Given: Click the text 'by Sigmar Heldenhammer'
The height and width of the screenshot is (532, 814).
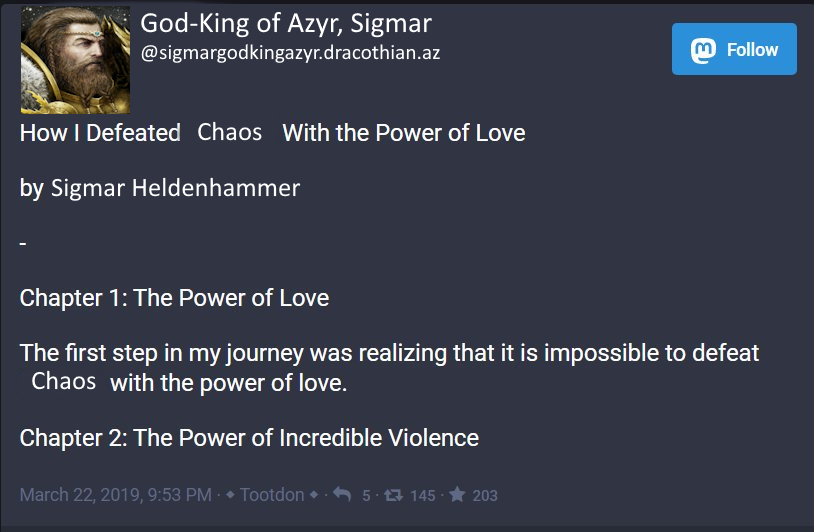Looking at the screenshot, I should pos(160,188).
